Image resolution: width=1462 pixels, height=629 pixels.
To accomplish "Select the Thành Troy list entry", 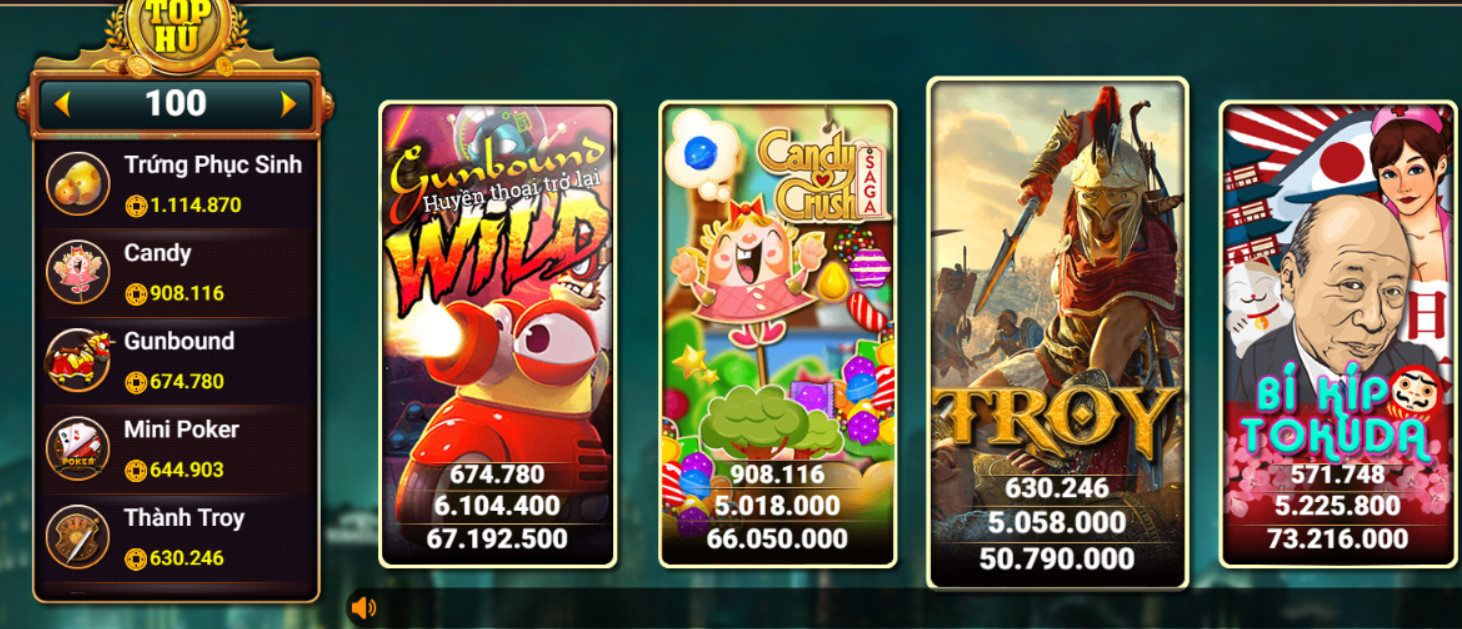I will (176, 537).
